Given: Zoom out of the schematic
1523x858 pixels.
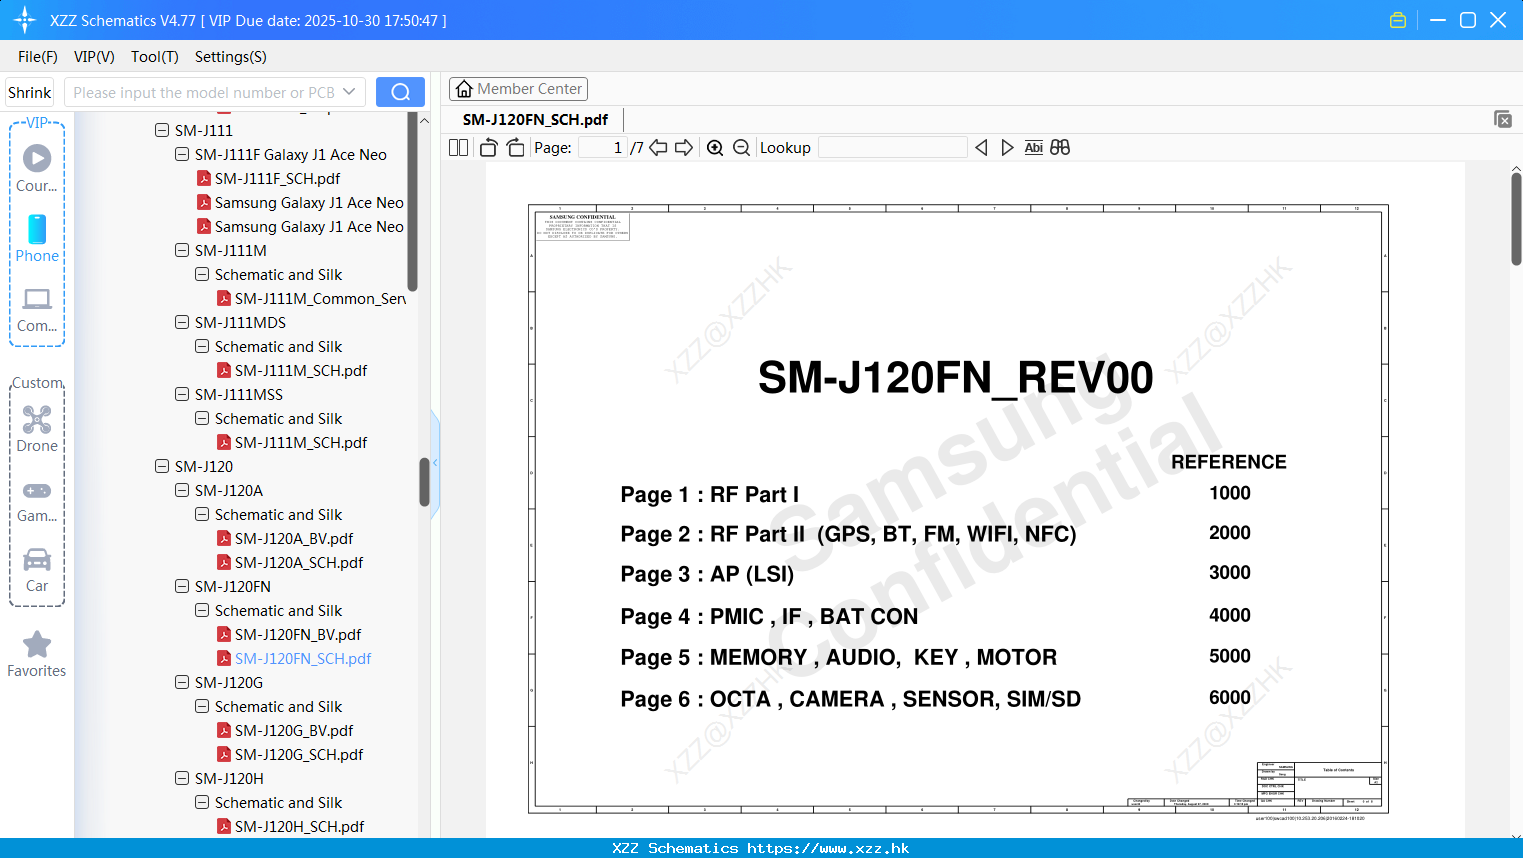Looking at the screenshot, I should (741, 147).
